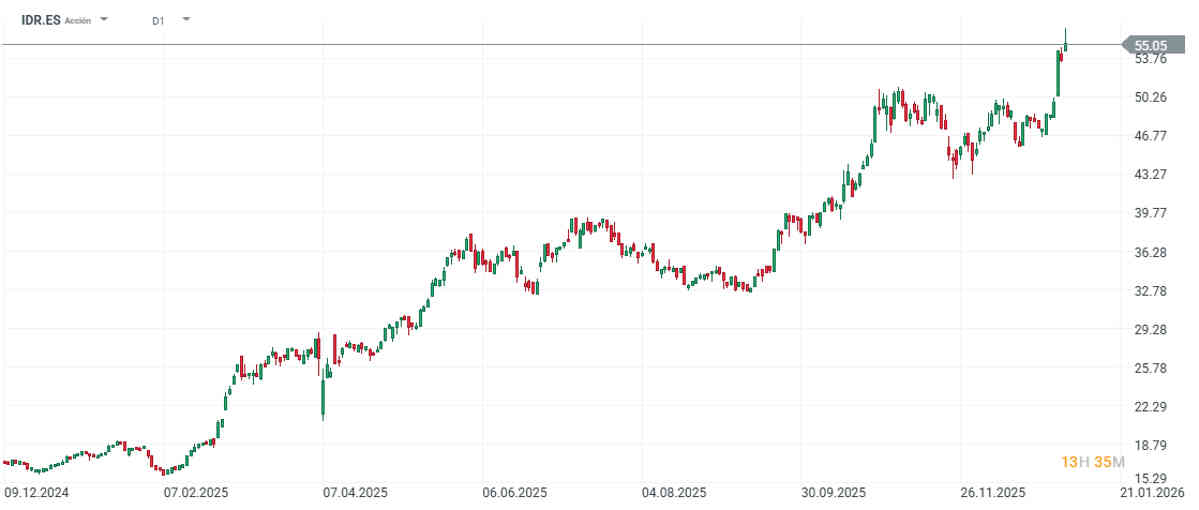Click the 50.26 price axis label

pos(1152,97)
